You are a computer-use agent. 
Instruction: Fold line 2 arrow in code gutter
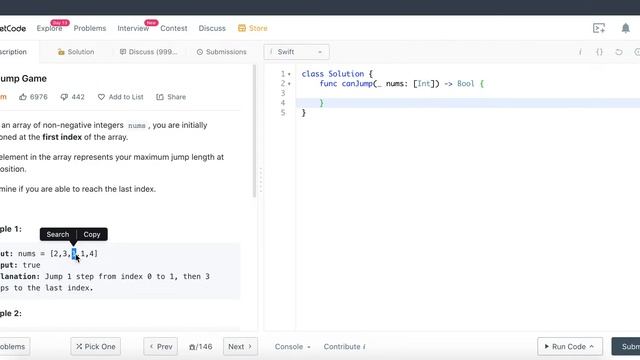289,84
